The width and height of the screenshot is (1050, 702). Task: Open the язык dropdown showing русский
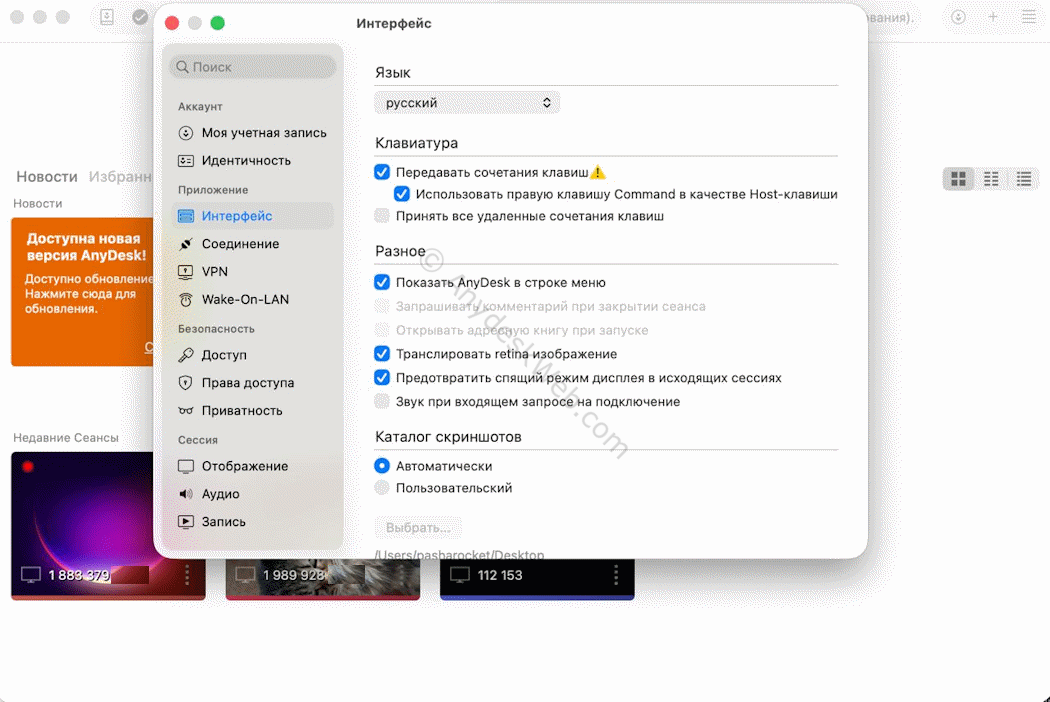tap(467, 103)
